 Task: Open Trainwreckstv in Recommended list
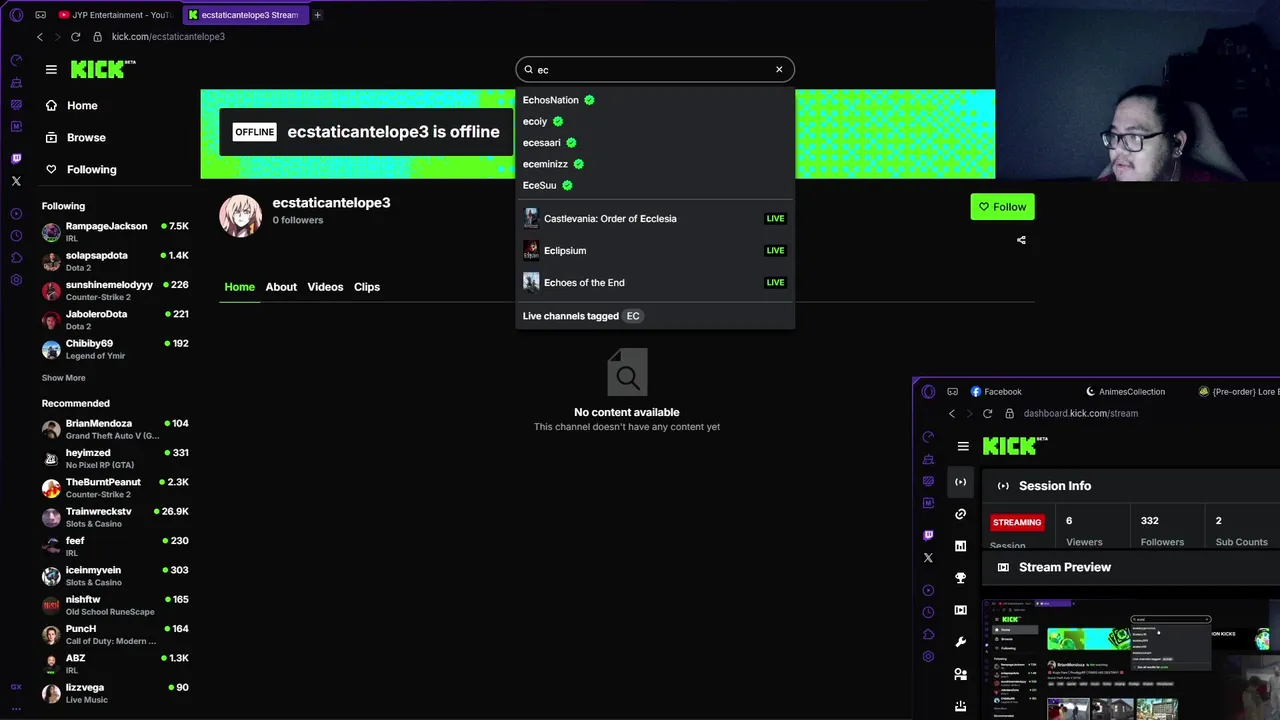pos(115,517)
